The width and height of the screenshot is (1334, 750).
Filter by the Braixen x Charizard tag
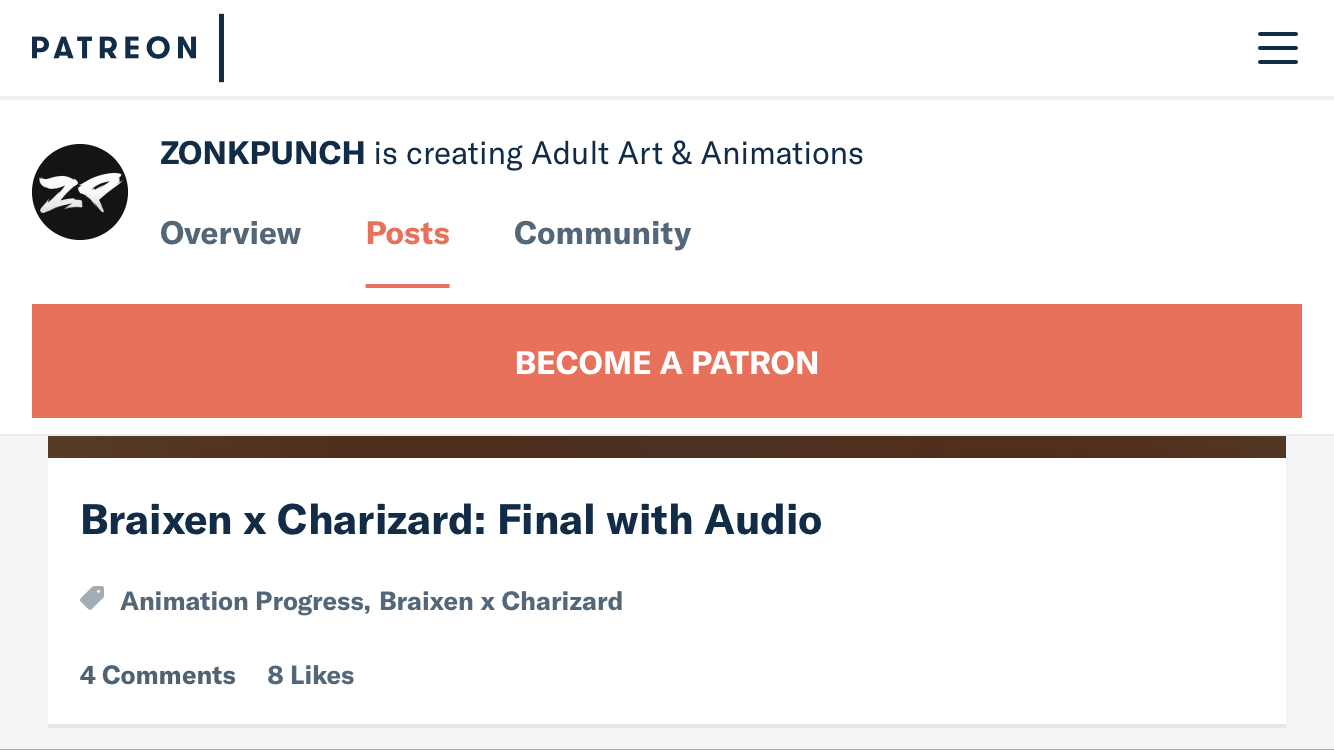[x=501, y=601]
